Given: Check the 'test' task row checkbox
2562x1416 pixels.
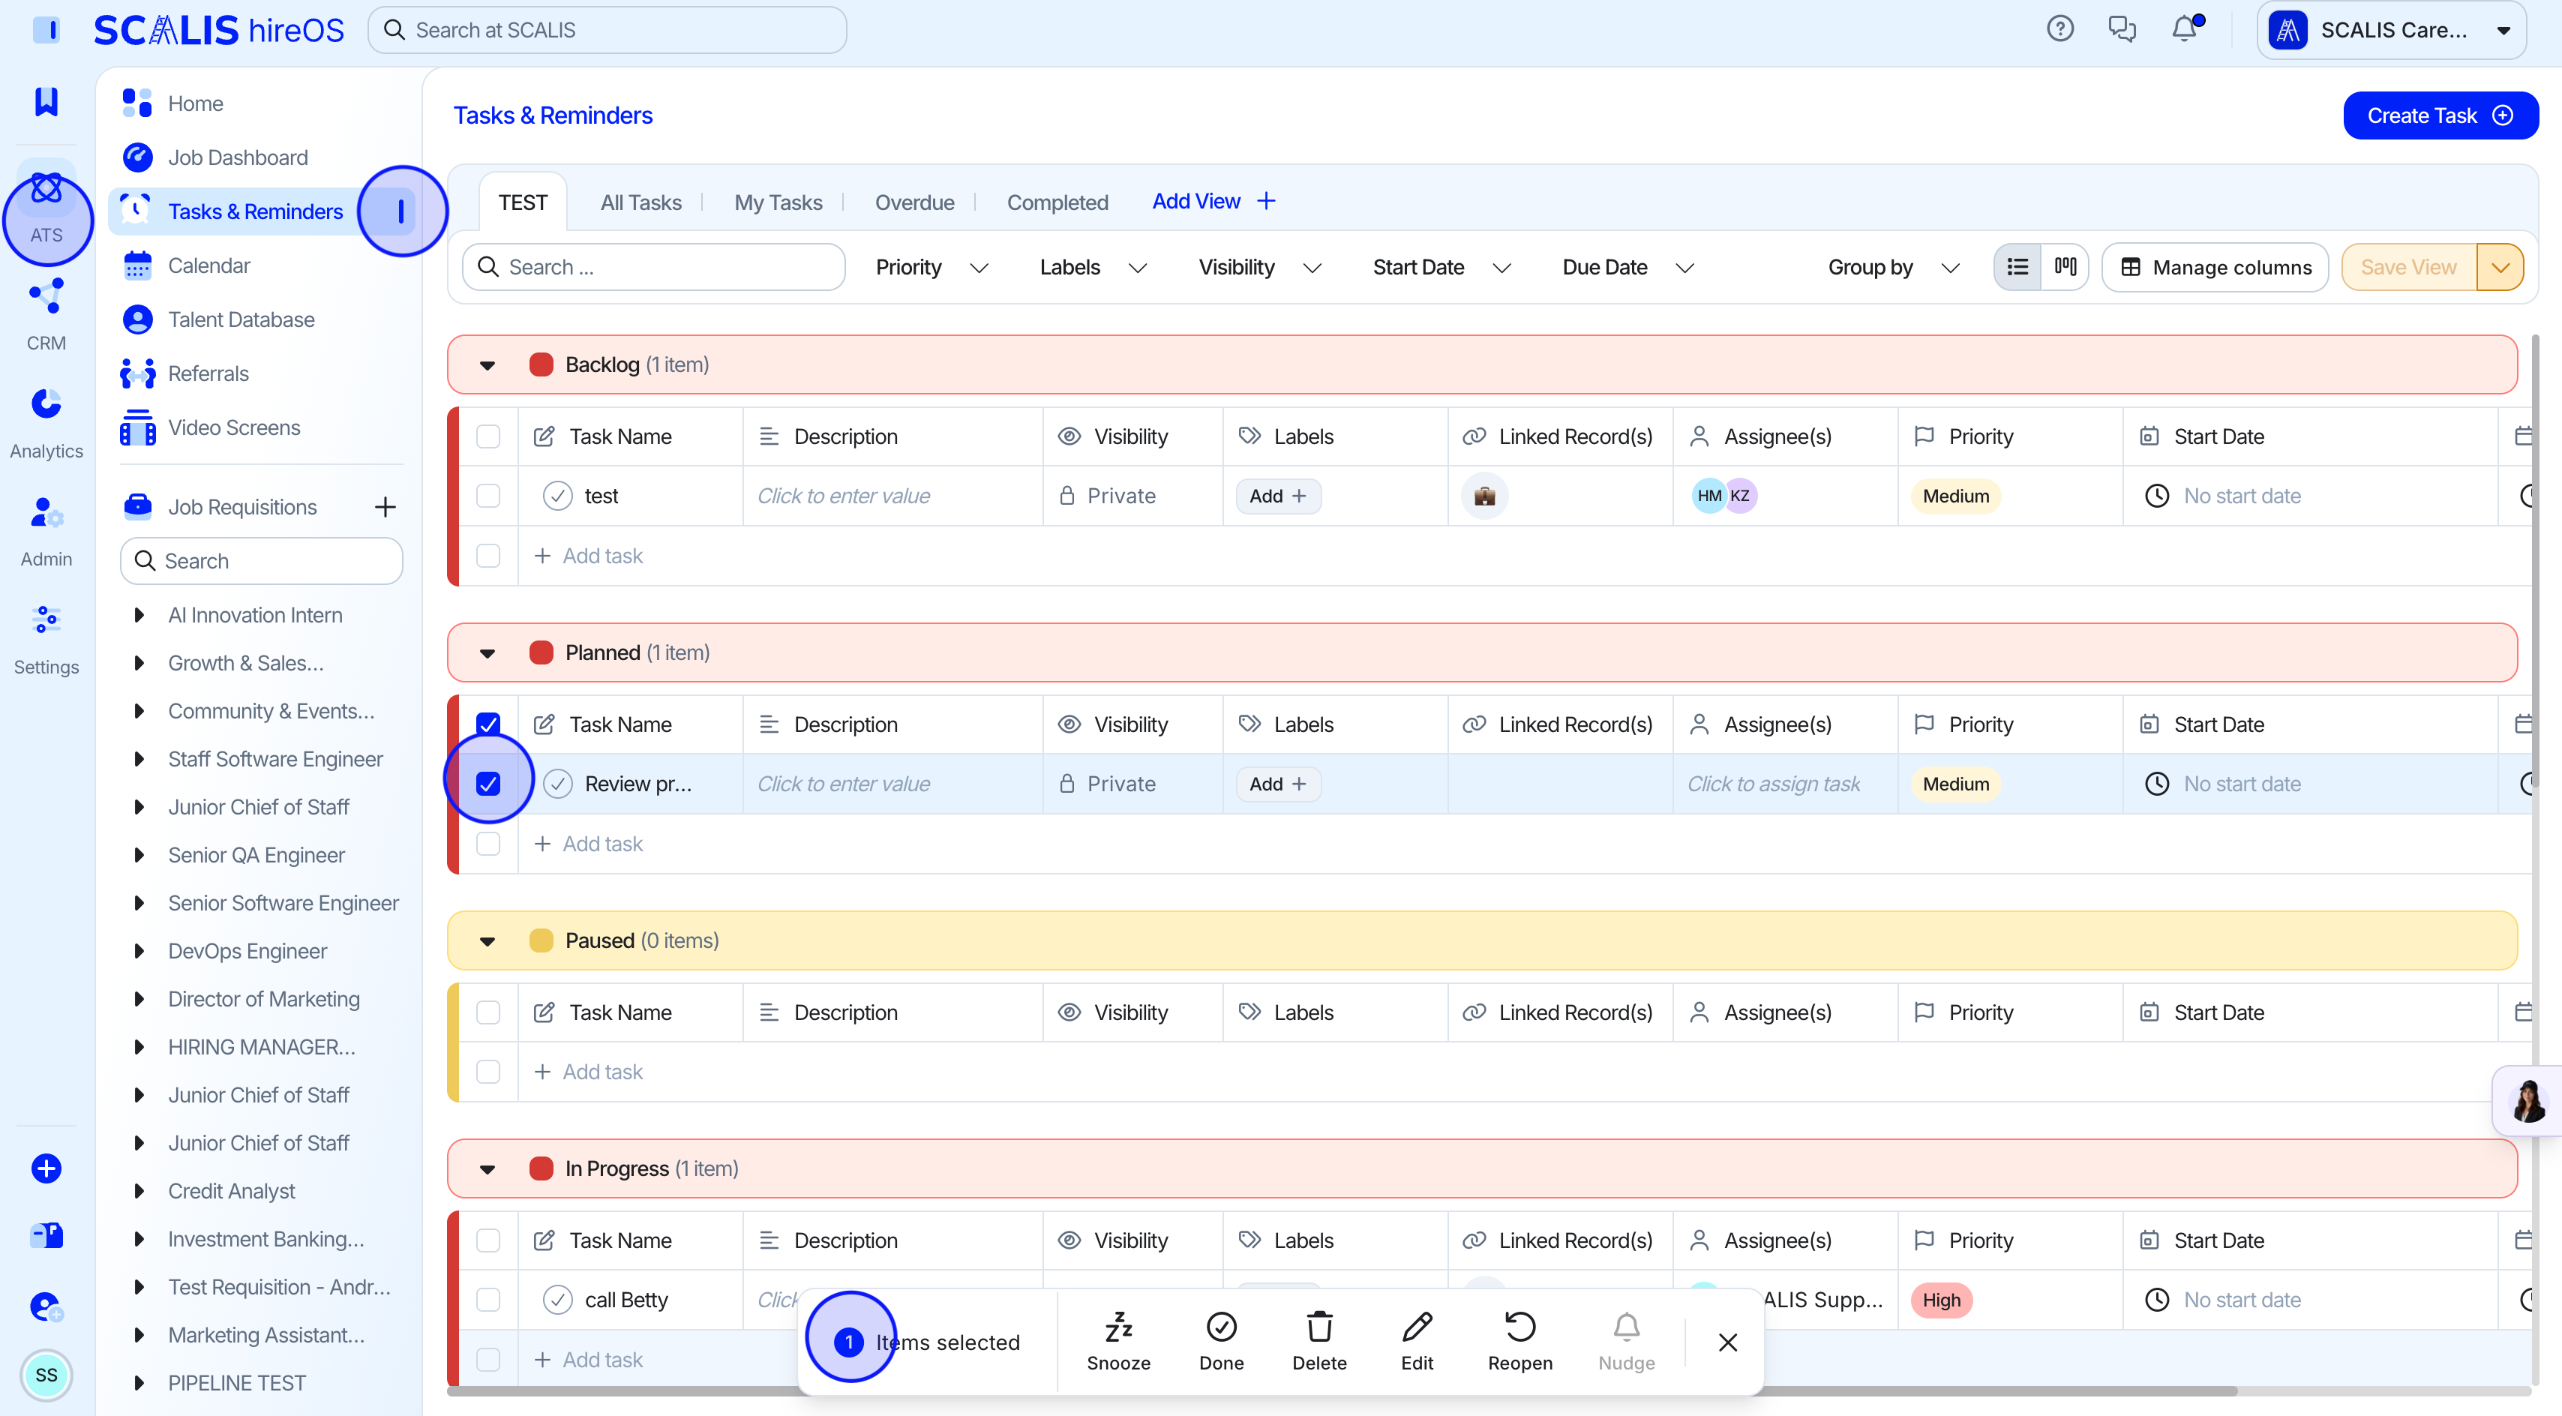Looking at the screenshot, I should (x=488, y=496).
